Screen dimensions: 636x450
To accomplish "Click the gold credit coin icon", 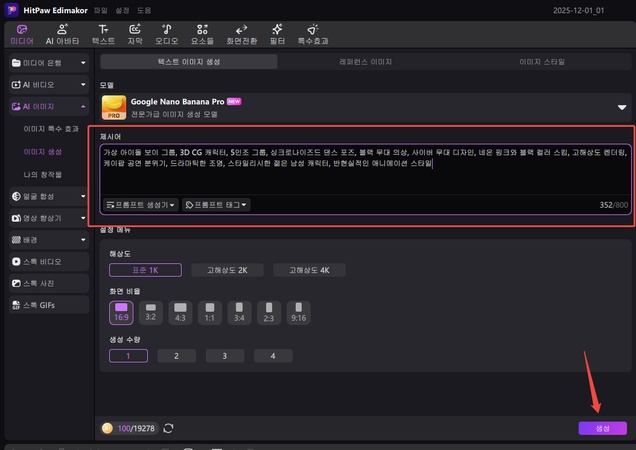I will pyautogui.click(x=107, y=428).
